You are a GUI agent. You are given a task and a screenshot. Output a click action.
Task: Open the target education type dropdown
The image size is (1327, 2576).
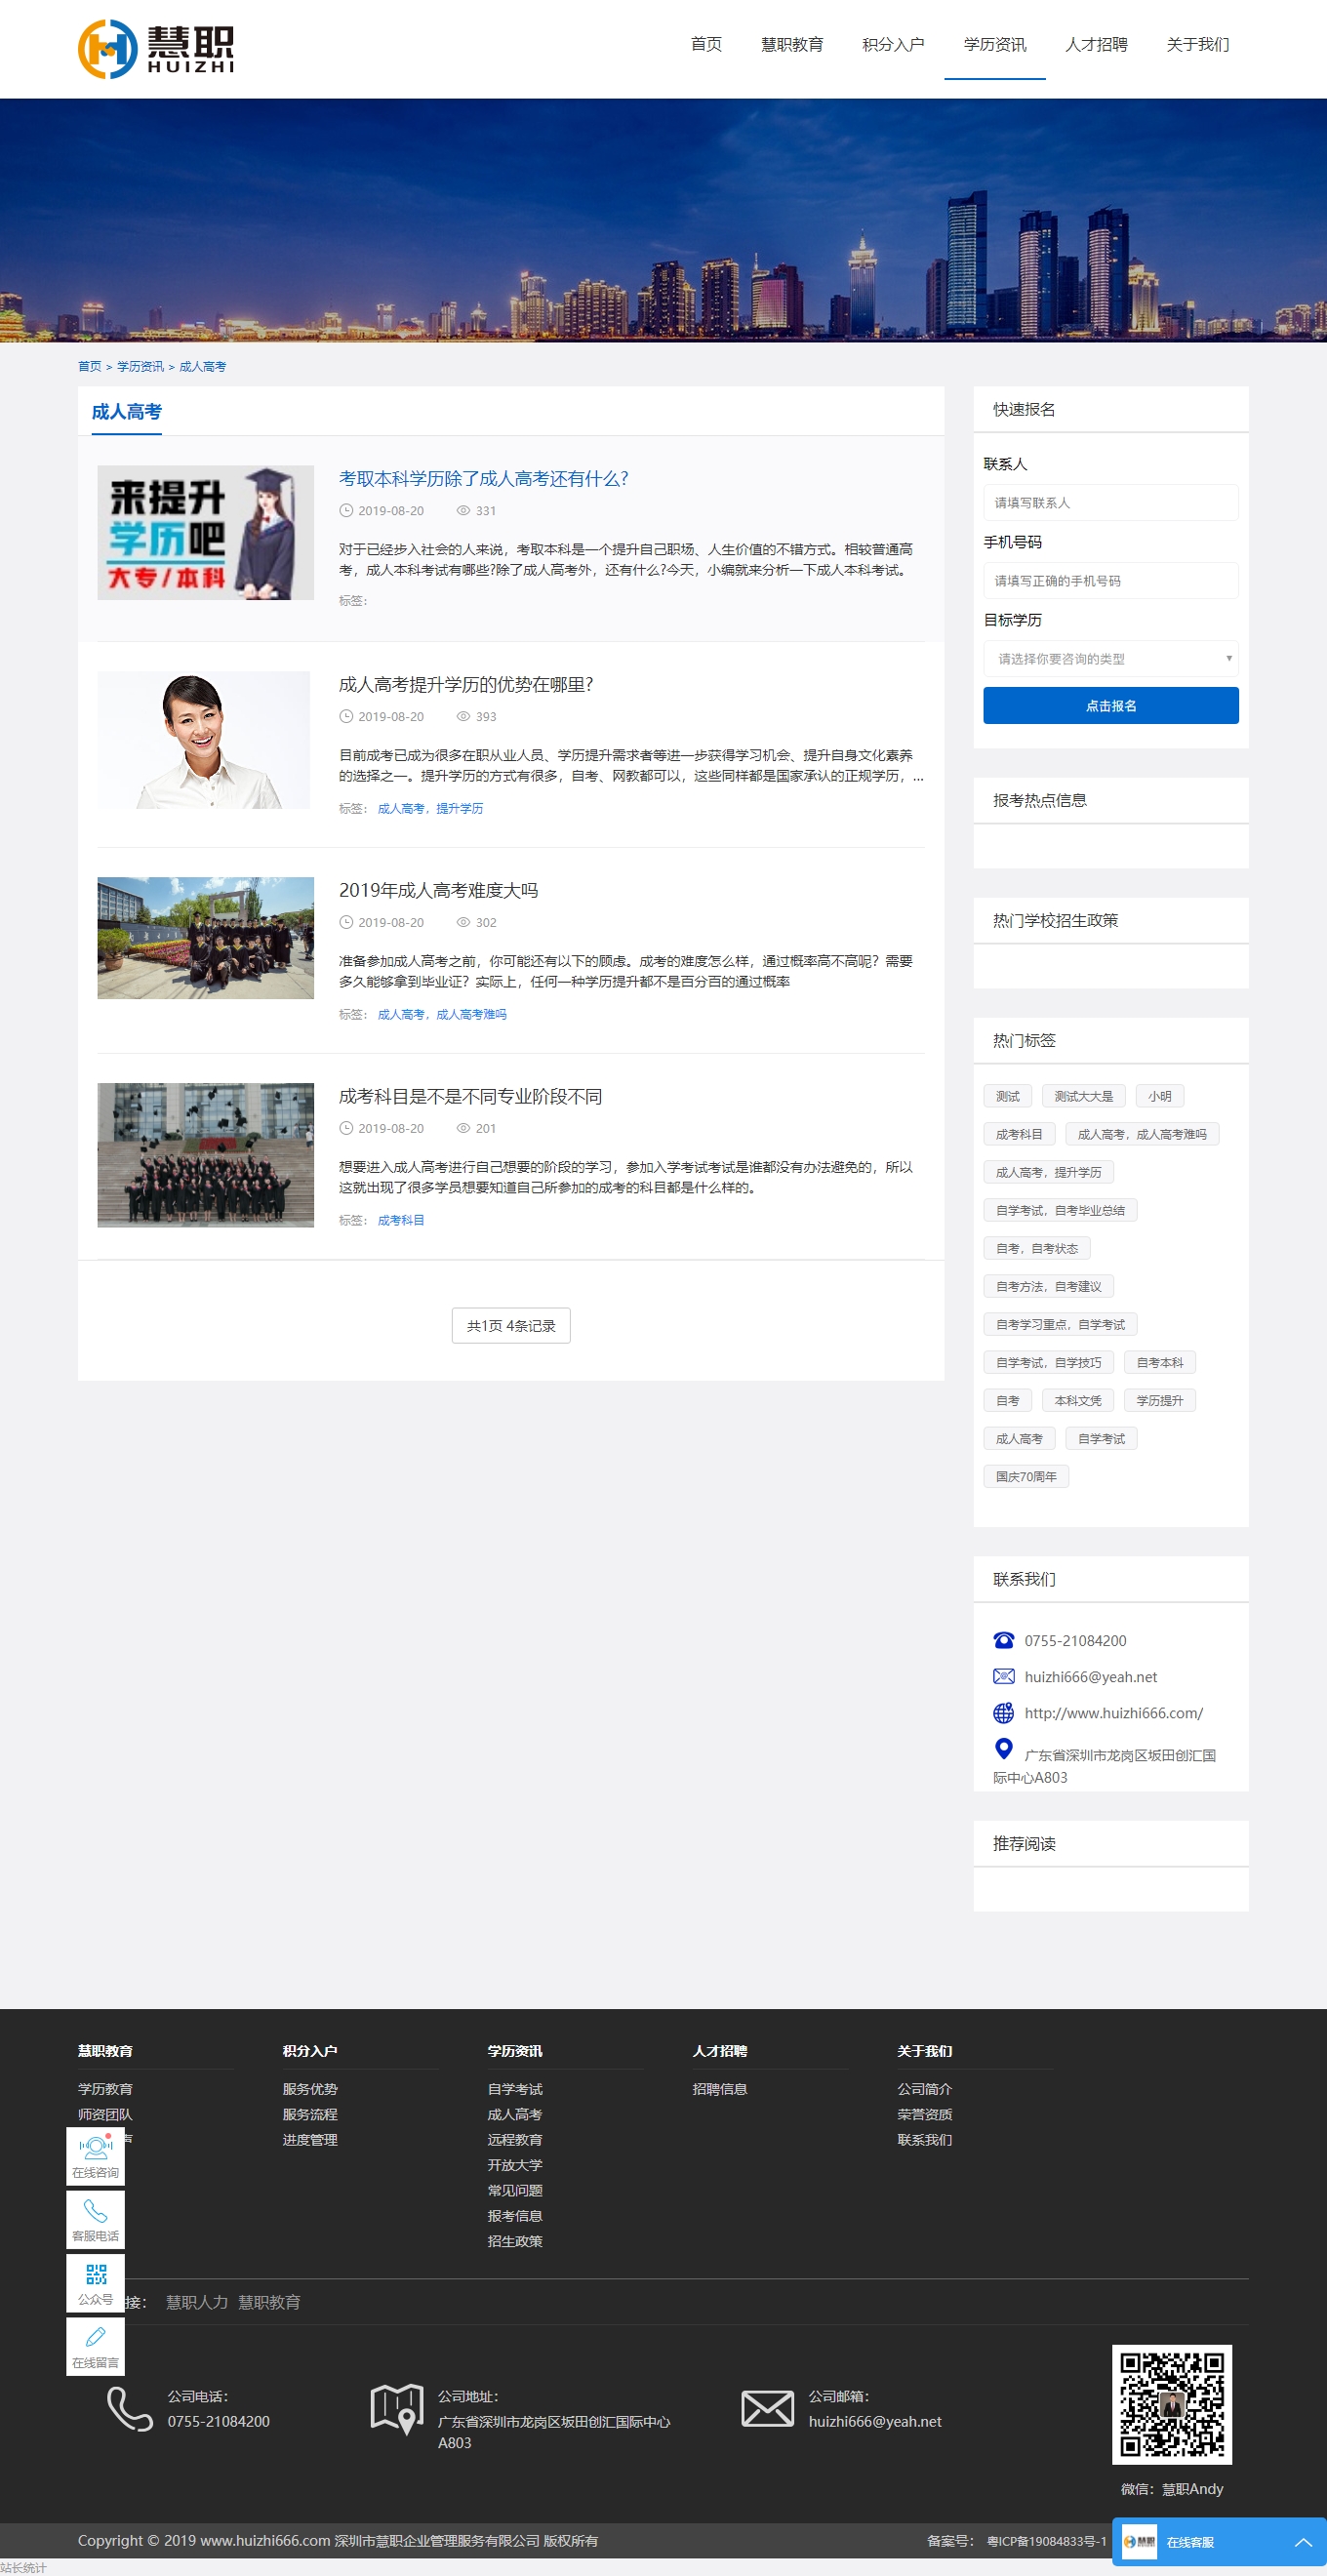(x=1110, y=659)
